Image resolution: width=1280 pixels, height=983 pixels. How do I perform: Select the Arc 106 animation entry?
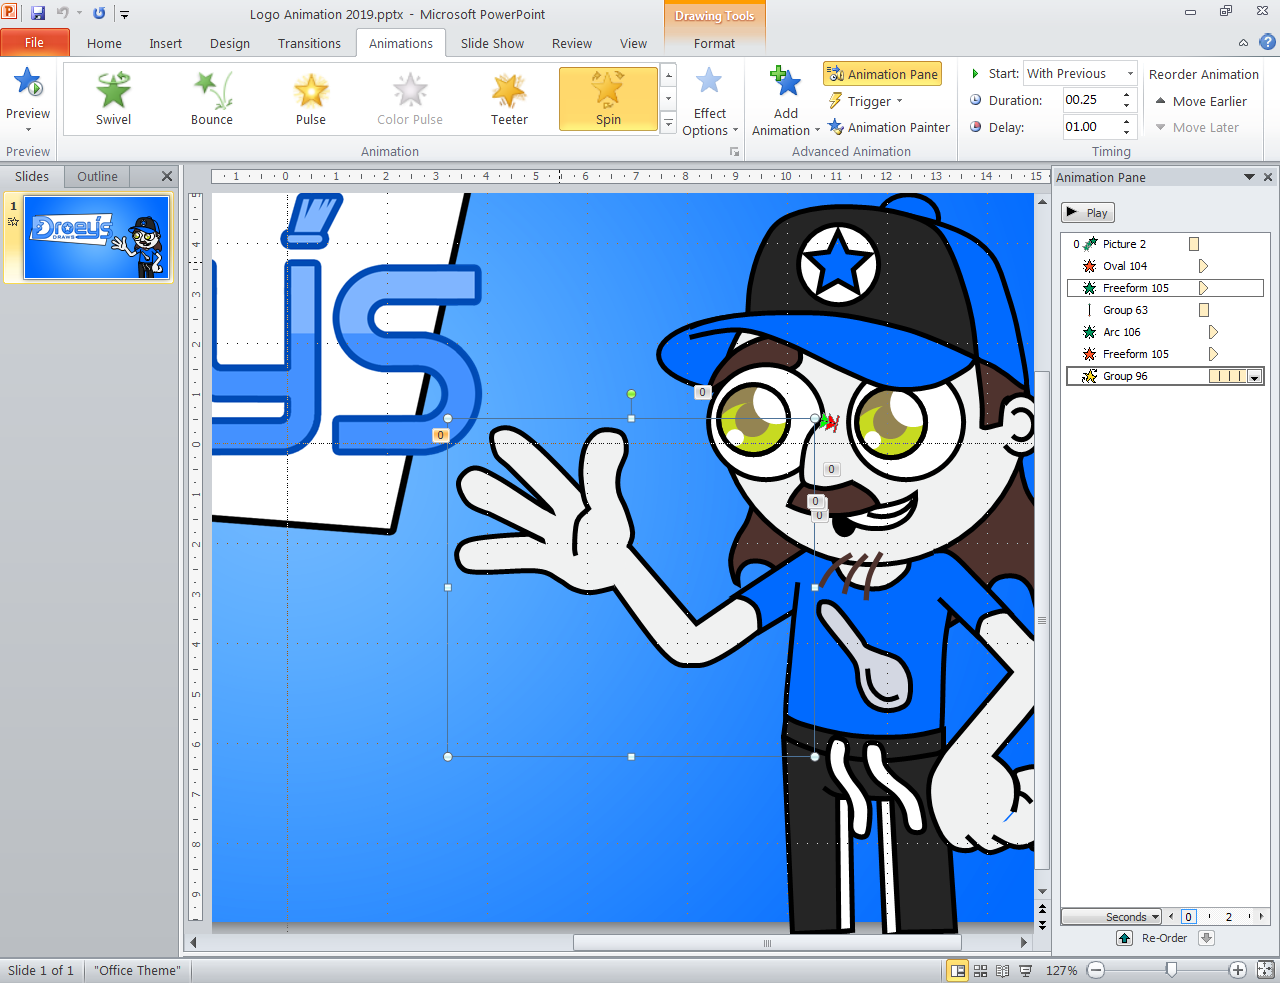(1165, 332)
